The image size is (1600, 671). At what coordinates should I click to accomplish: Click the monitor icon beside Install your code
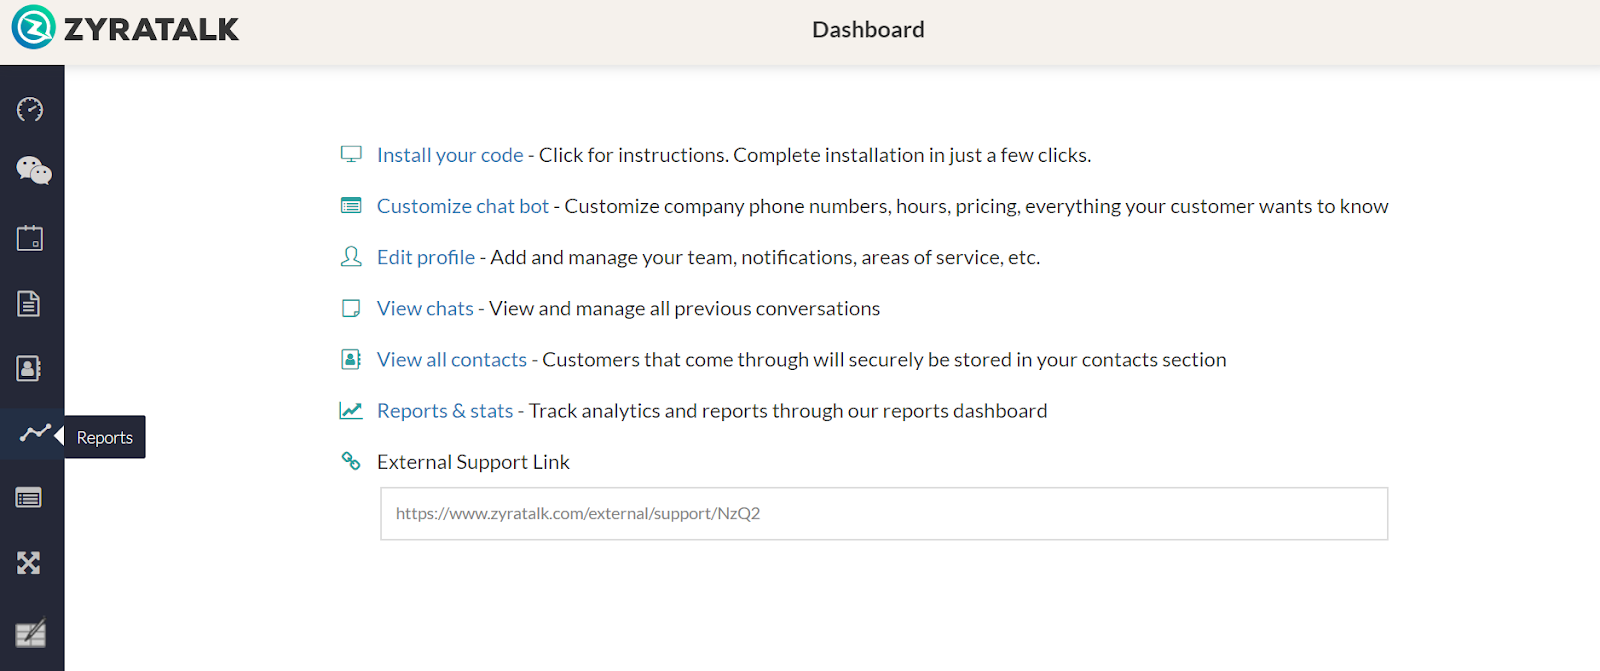click(351, 154)
